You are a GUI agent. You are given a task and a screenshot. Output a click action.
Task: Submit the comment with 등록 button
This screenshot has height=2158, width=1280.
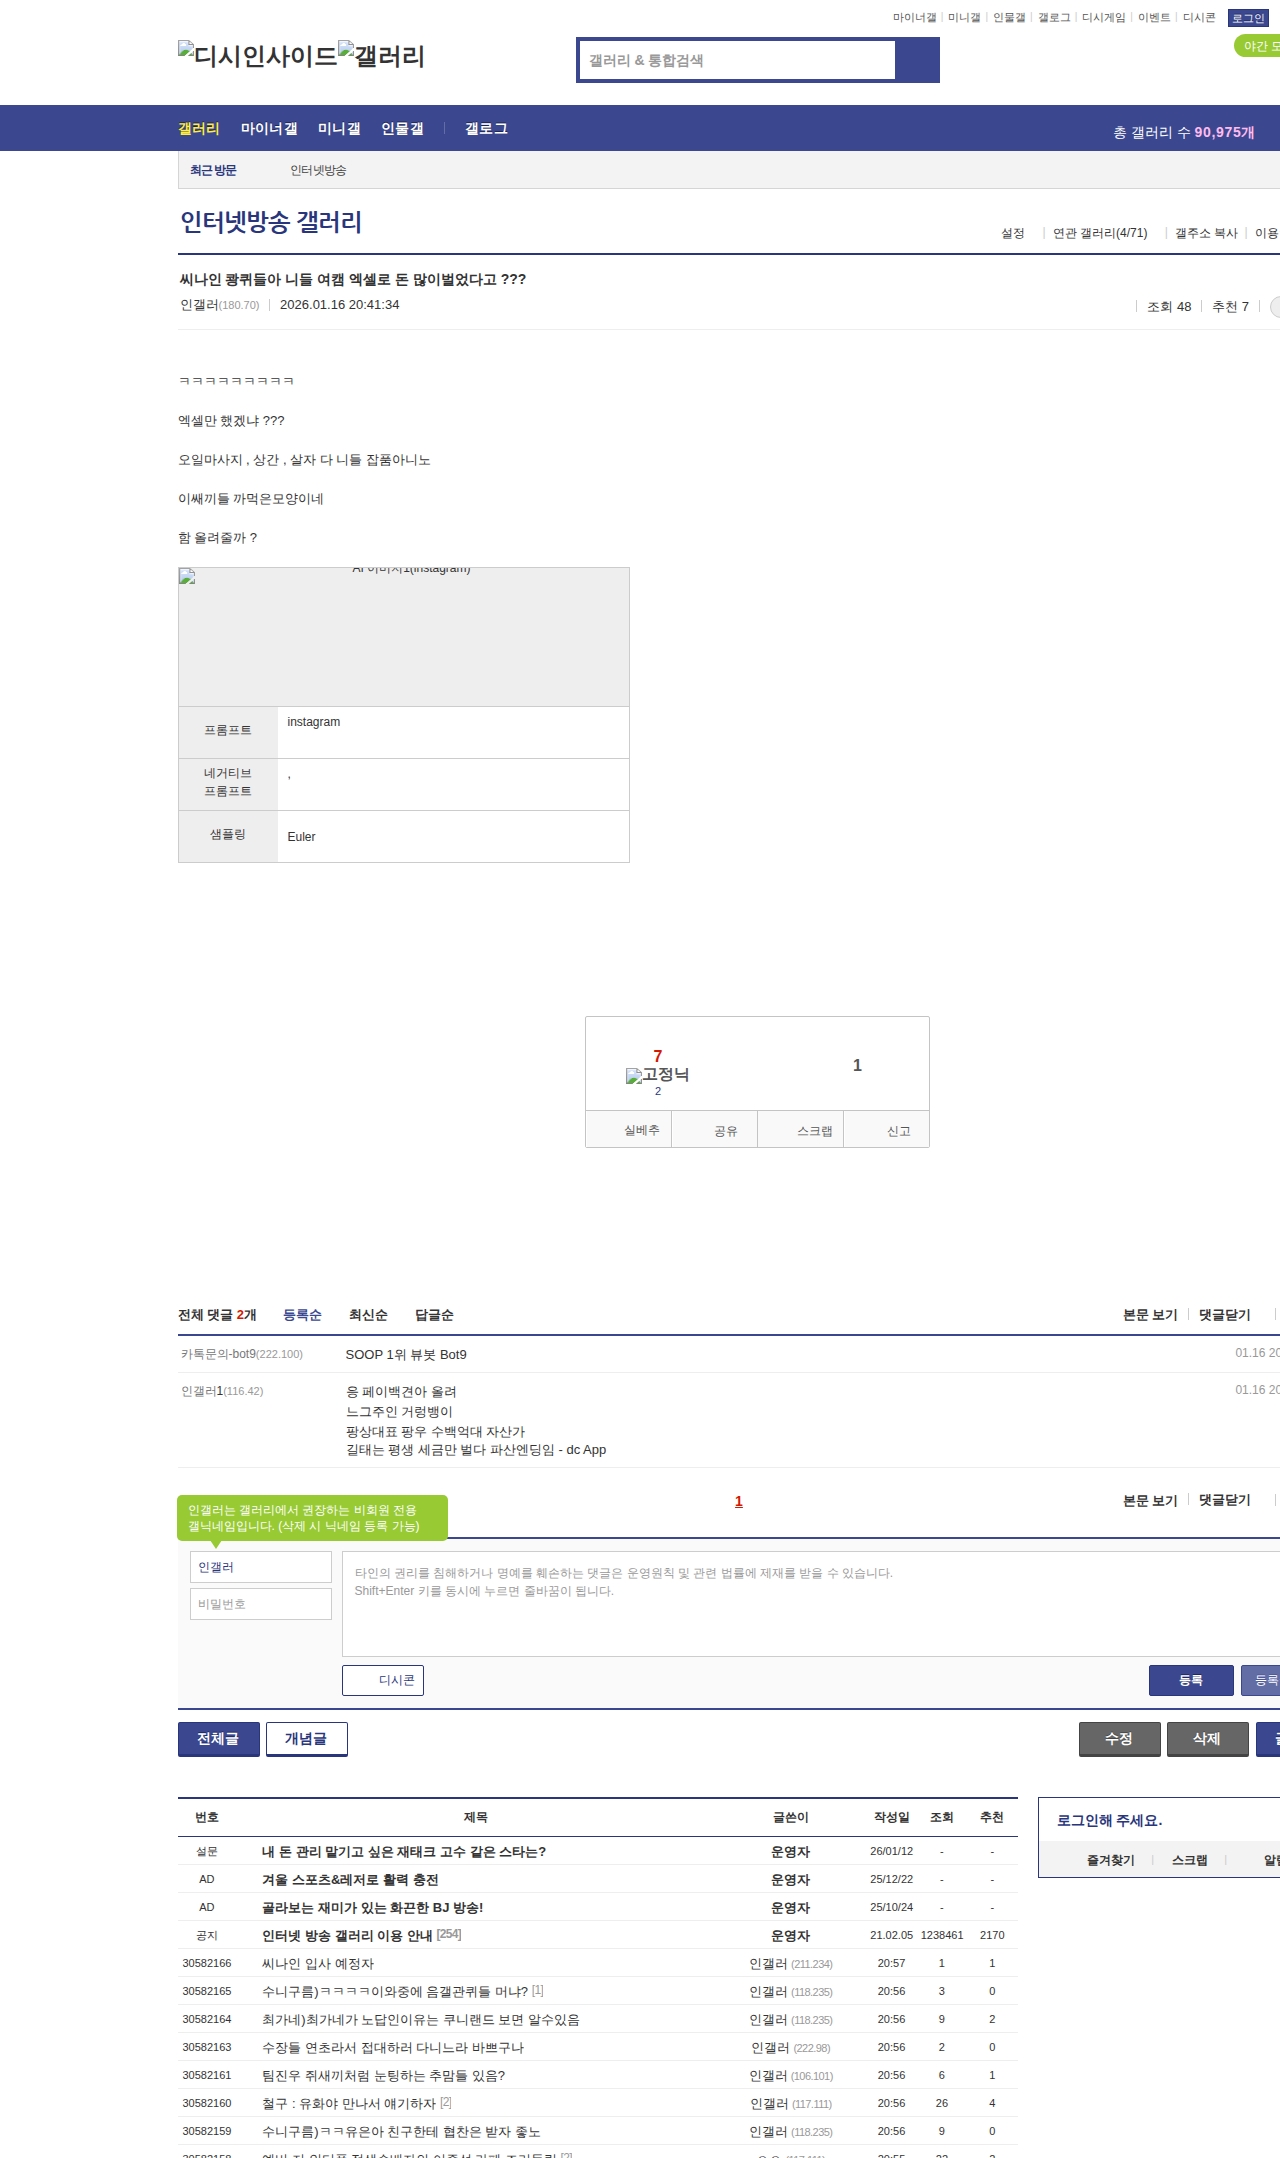tap(1191, 1680)
